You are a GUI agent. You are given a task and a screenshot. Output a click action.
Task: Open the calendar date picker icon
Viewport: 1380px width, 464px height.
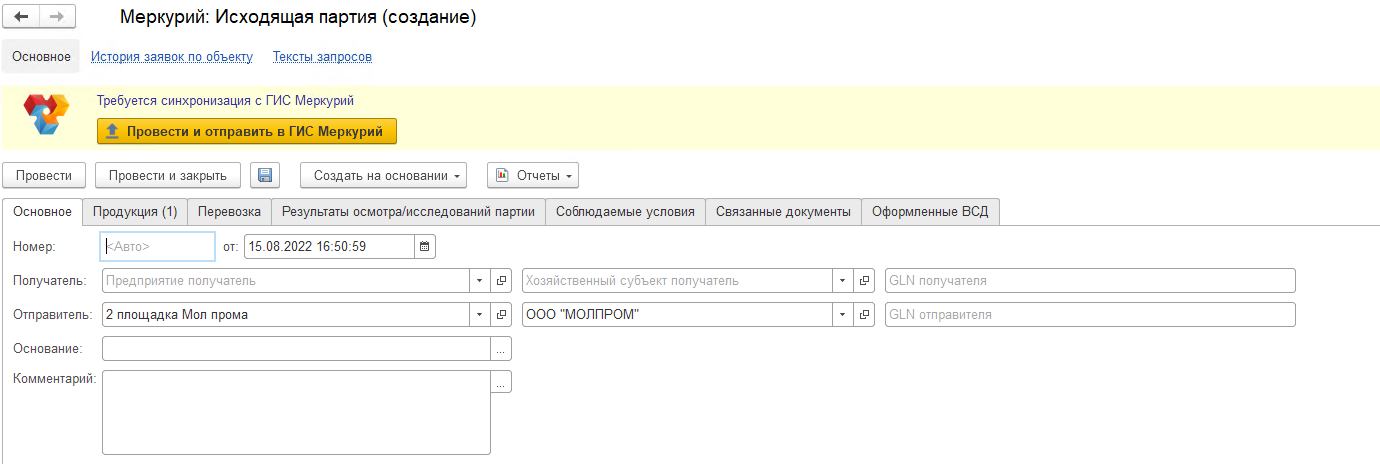coord(424,246)
